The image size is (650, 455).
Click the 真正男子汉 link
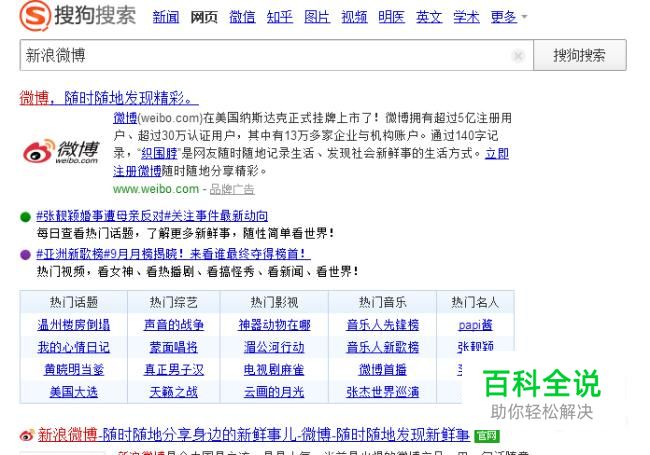[174, 370]
